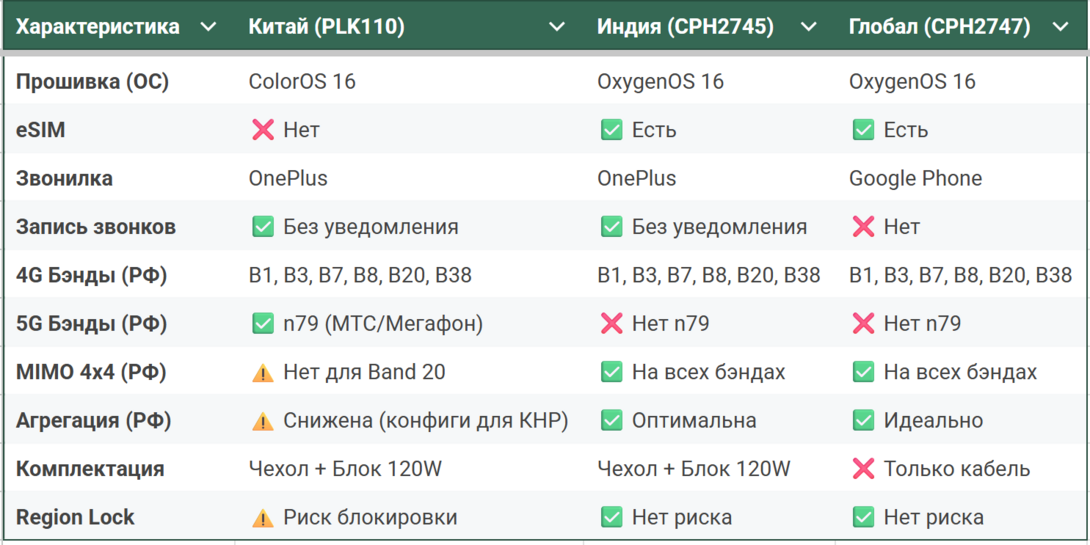Select the "Глобал (CPH2747)" header label

tap(939, 27)
